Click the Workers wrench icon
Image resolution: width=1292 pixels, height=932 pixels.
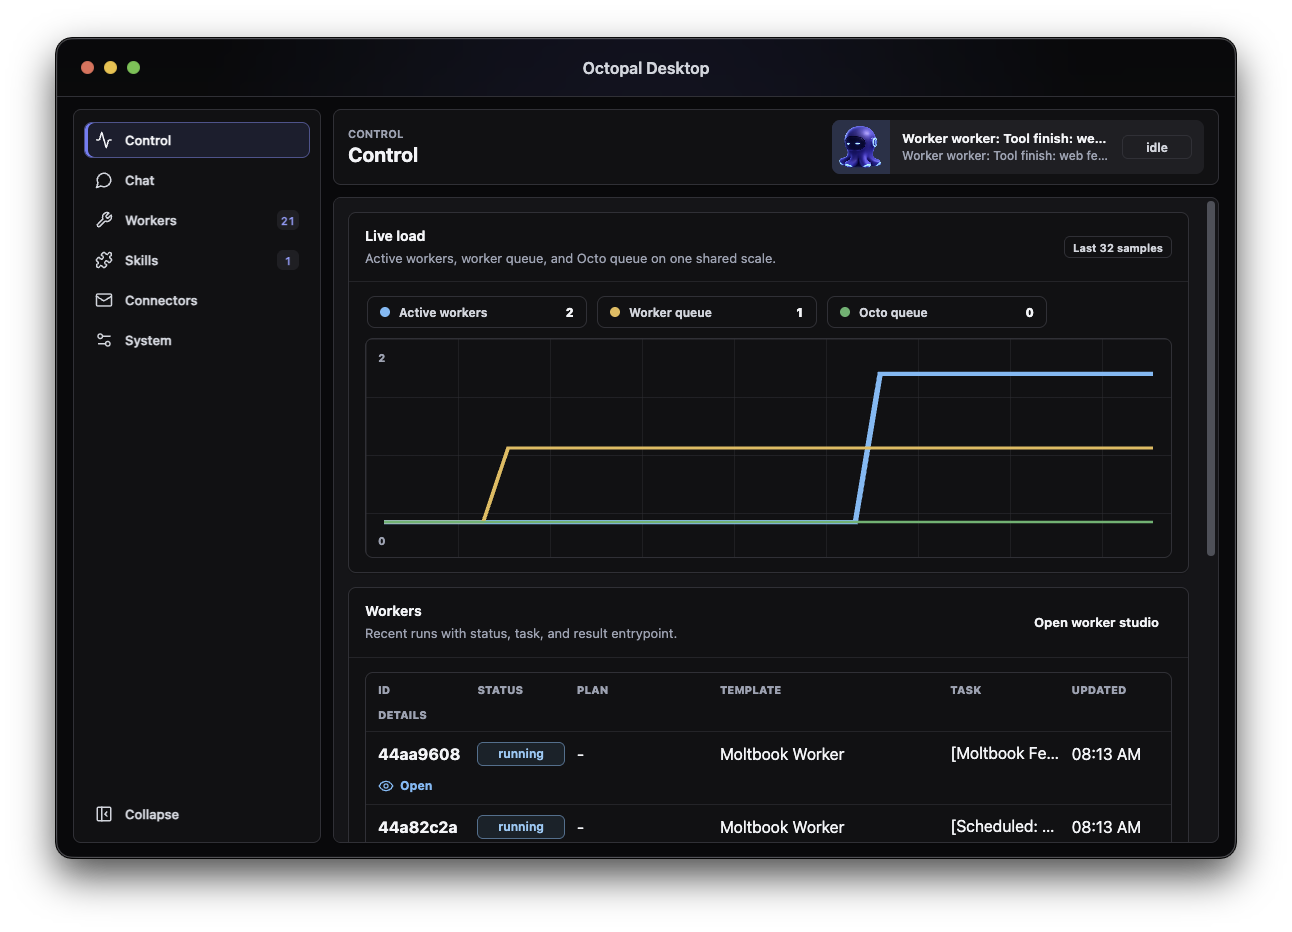click(104, 220)
